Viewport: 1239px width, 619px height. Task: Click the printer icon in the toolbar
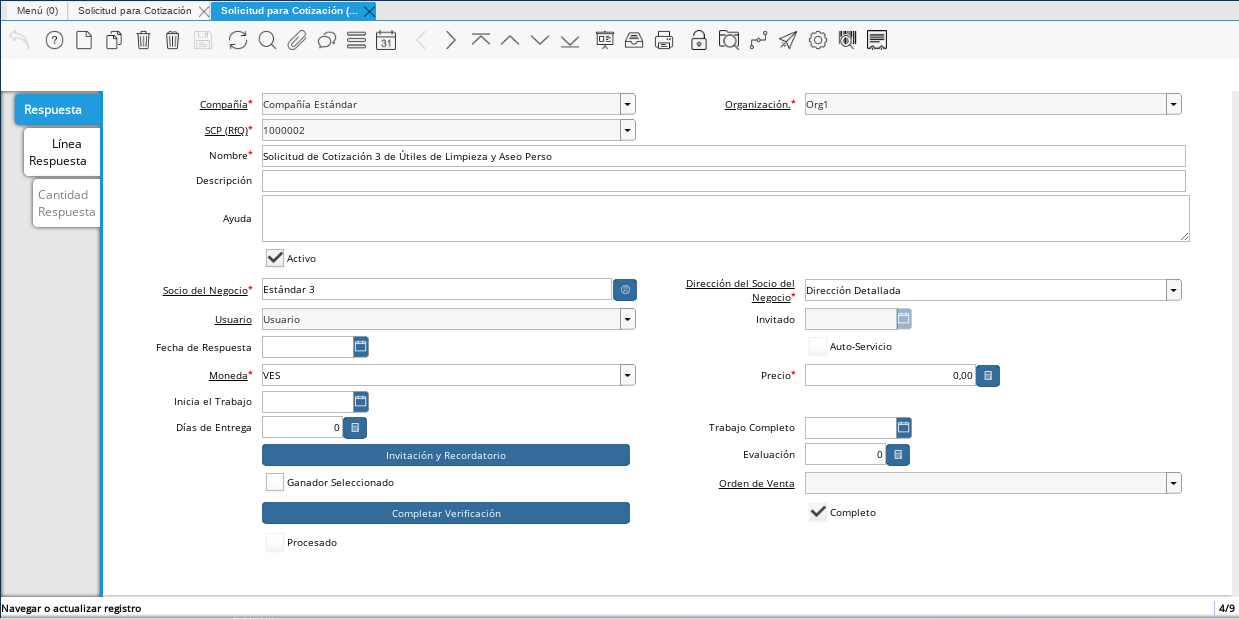coord(664,40)
